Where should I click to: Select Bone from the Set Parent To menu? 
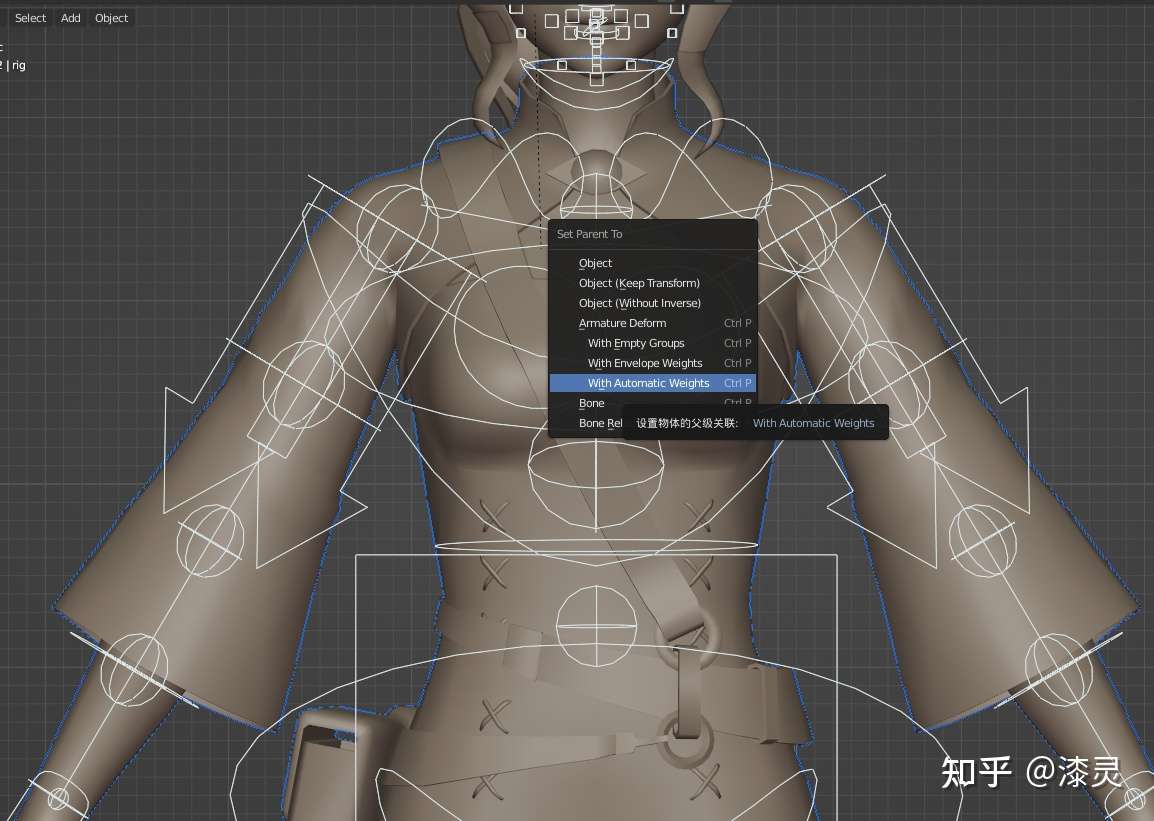point(591,403)
